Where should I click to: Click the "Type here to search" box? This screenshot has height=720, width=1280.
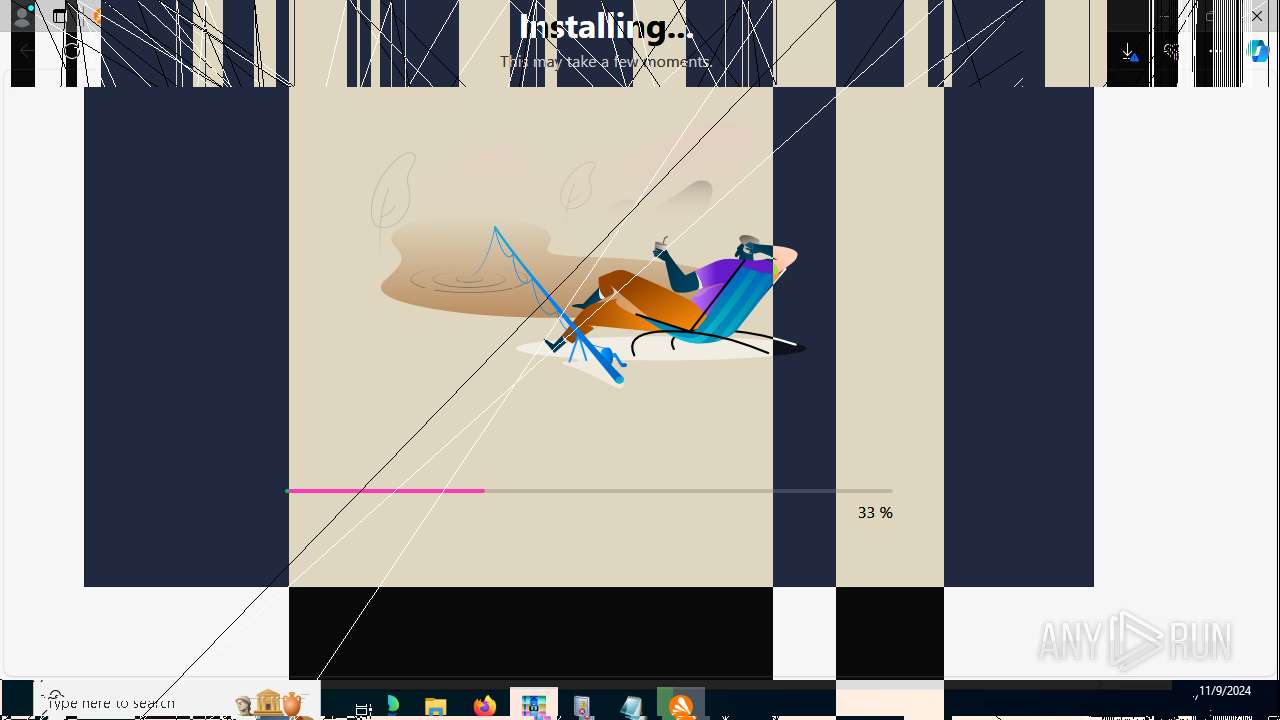tap(175, 702)
